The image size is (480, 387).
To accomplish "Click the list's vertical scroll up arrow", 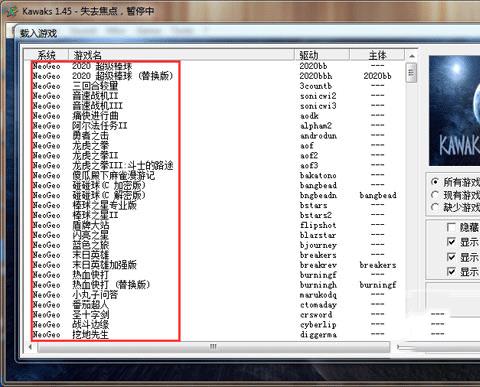I will coord(412,56).
